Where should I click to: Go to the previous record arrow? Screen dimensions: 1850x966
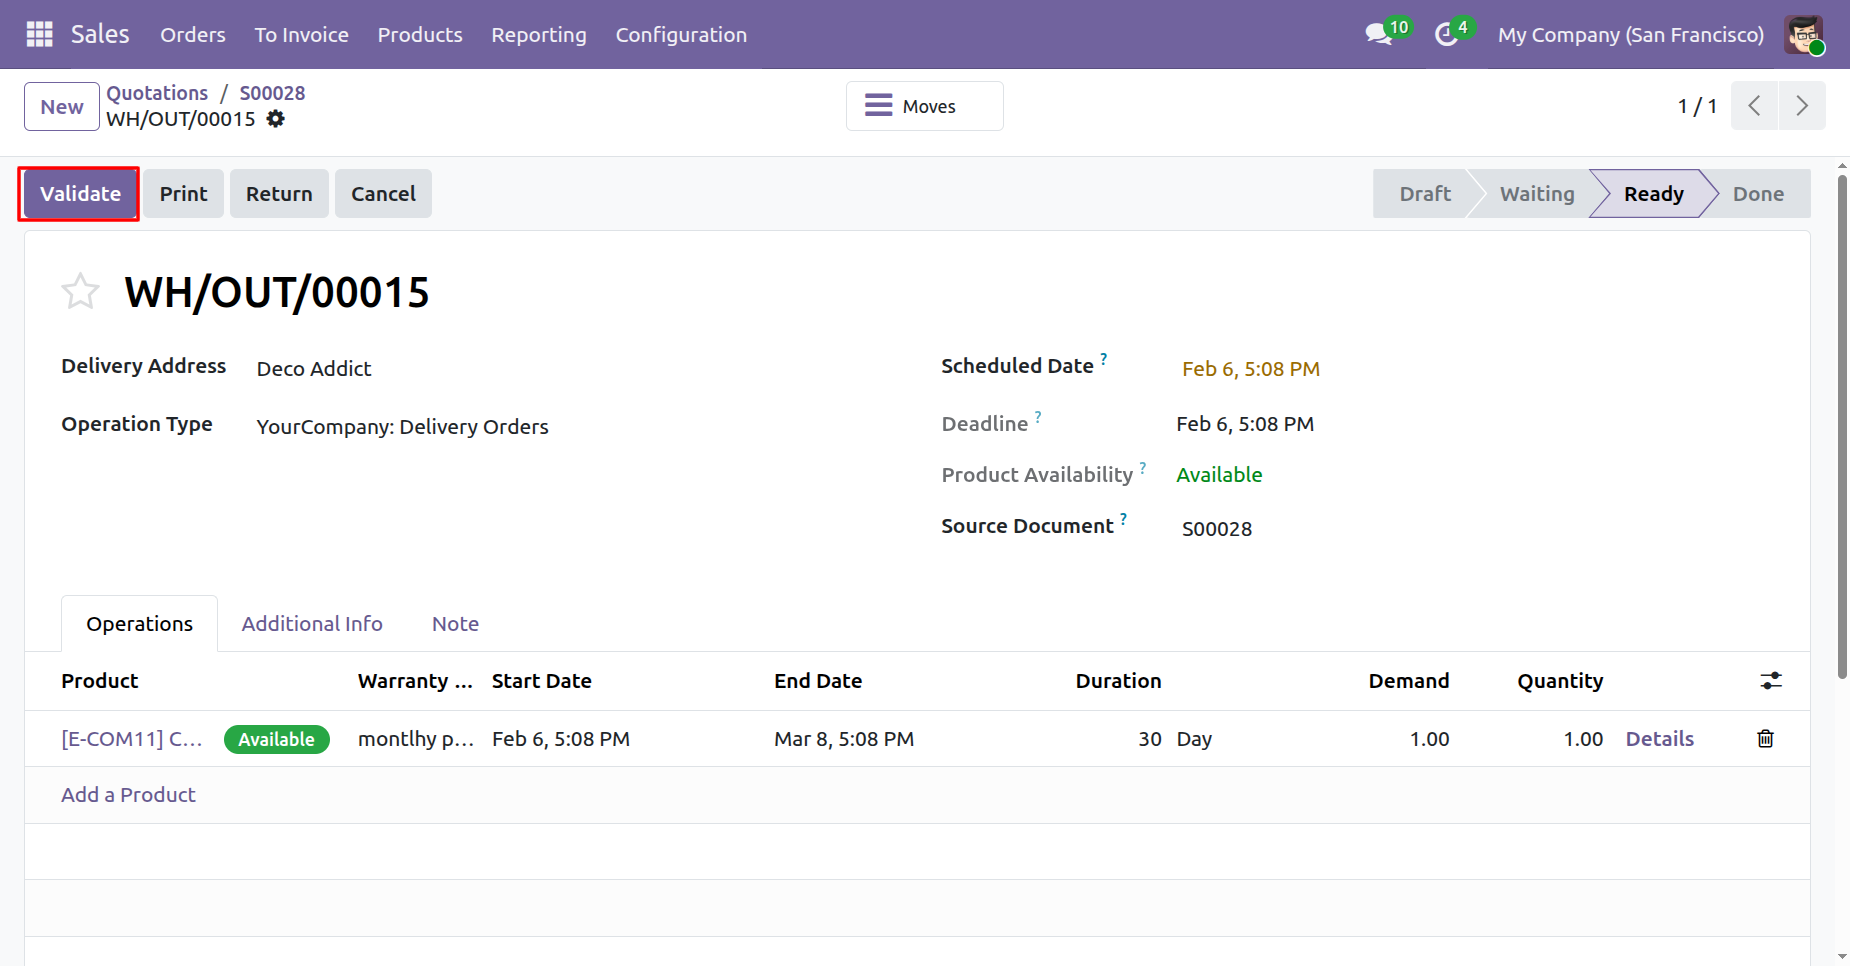tap(1754, 106)
